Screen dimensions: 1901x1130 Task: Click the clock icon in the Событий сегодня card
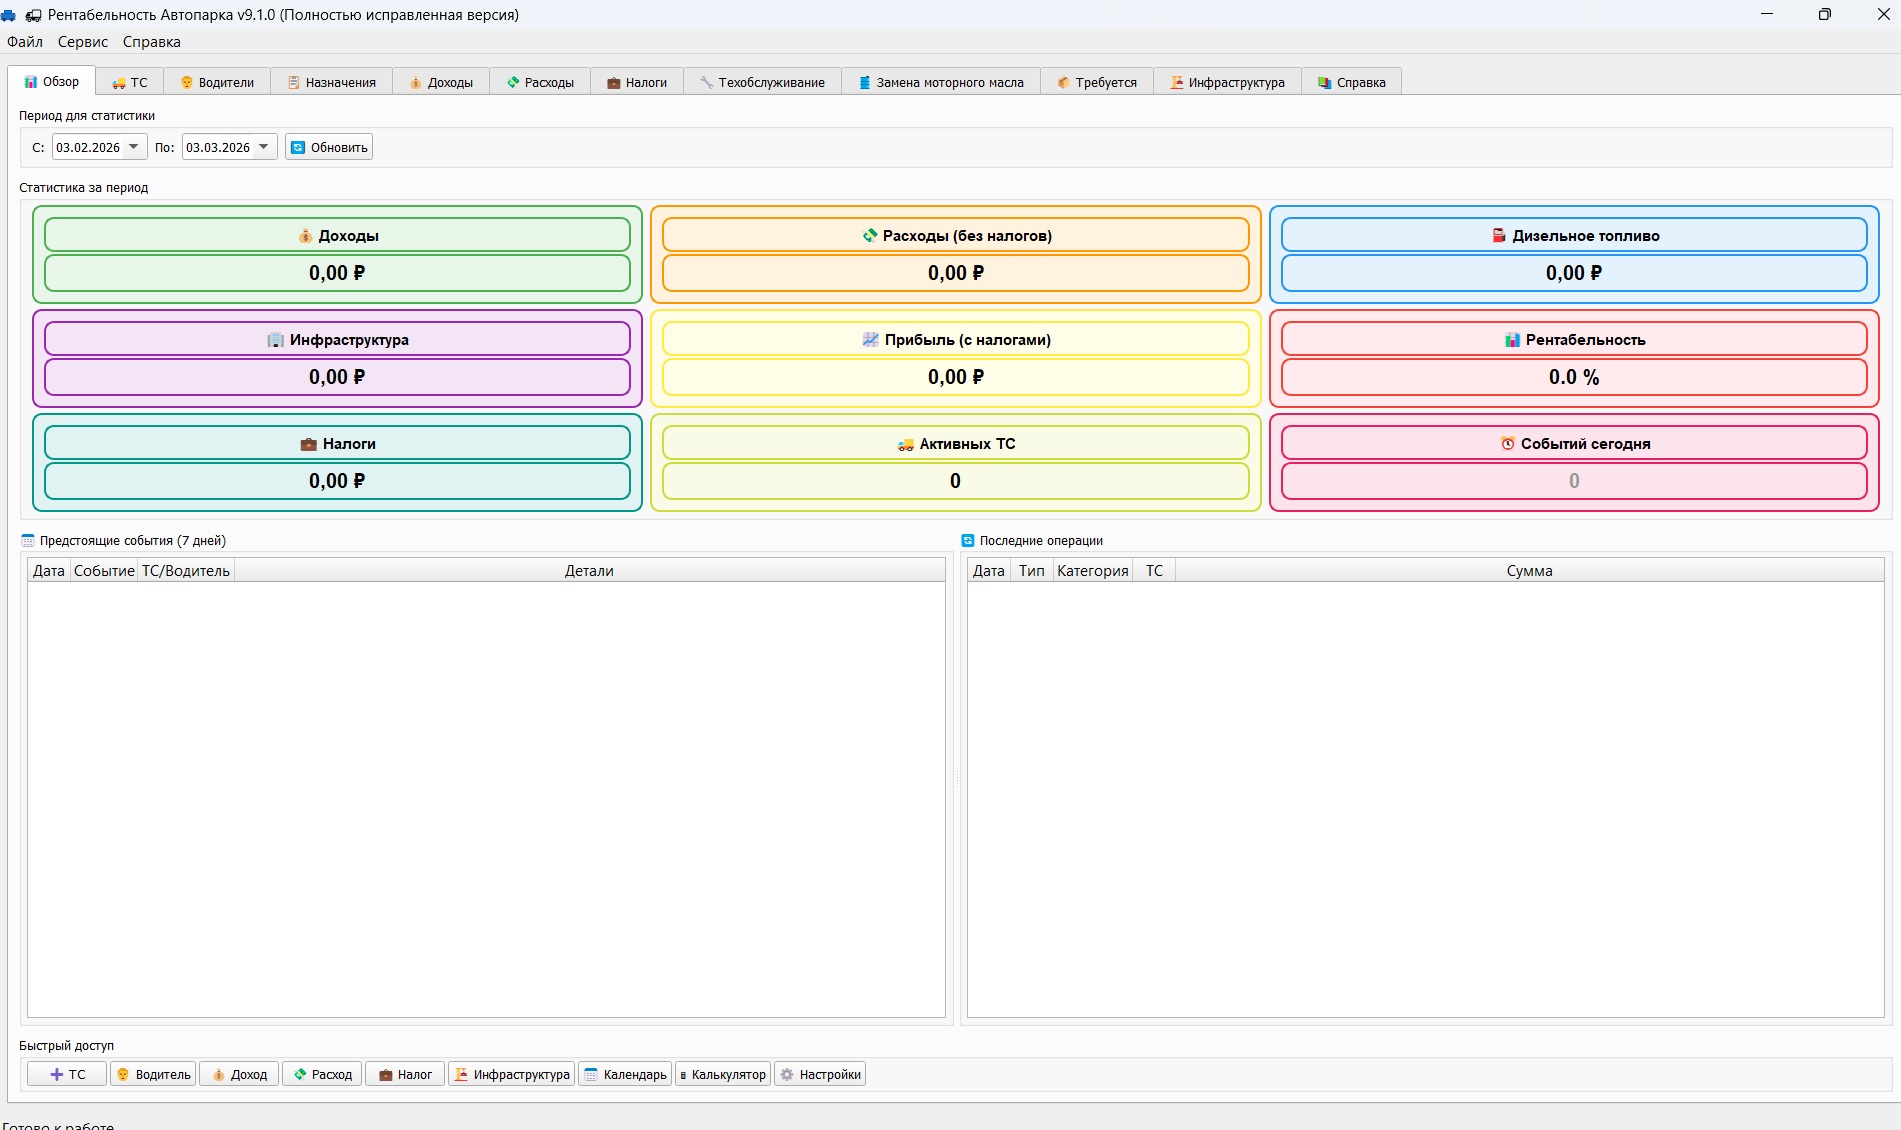click(1508, 444)
